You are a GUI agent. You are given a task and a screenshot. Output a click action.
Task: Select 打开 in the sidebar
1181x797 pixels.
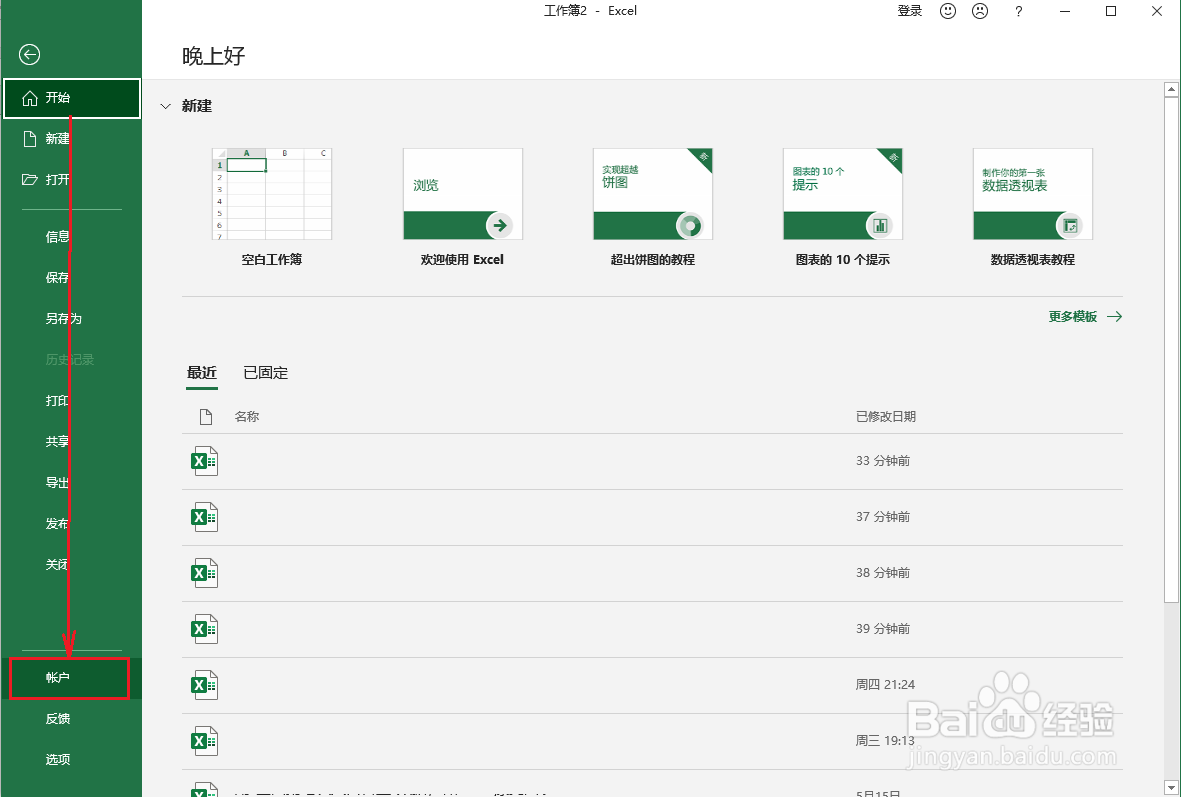[x=72, y=179]
